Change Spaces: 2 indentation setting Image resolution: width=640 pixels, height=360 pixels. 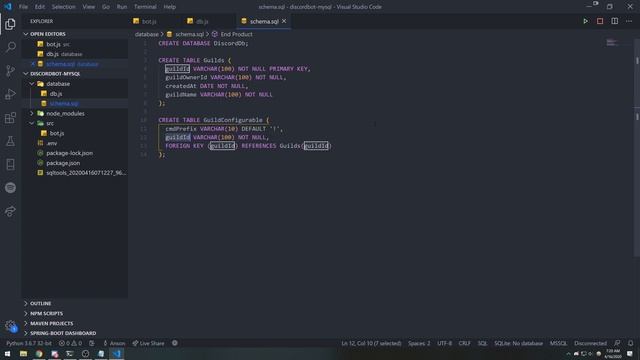point(419,343)
